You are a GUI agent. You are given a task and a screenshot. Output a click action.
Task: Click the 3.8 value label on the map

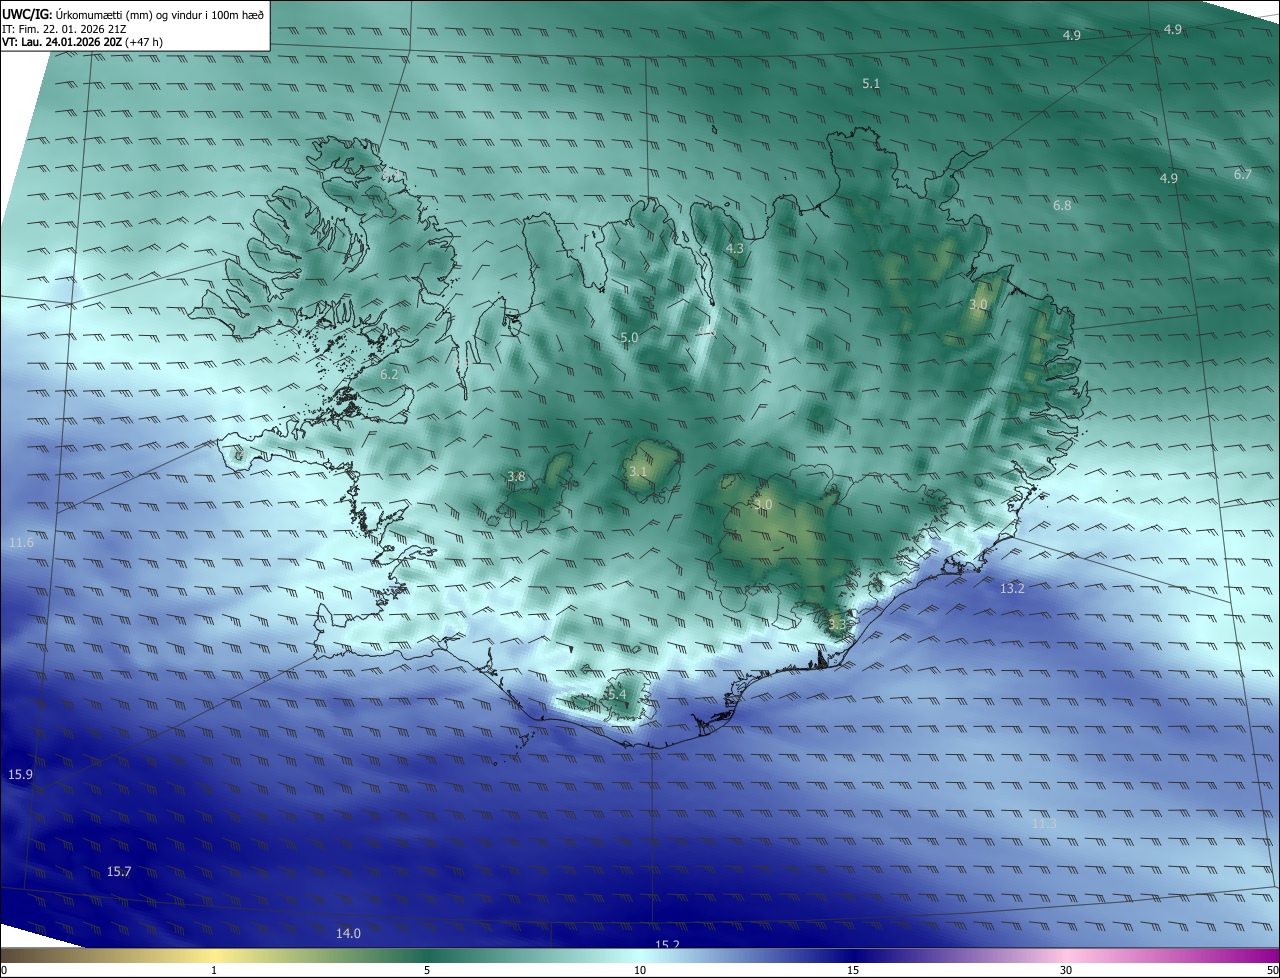[516, 477]
